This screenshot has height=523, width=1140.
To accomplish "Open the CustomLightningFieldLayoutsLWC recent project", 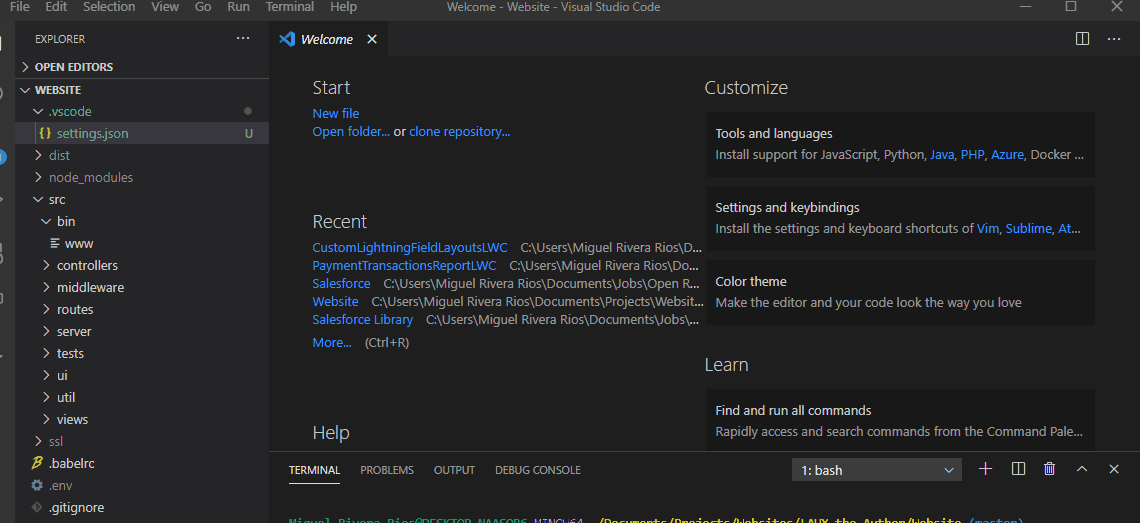I will click(410, 247).
